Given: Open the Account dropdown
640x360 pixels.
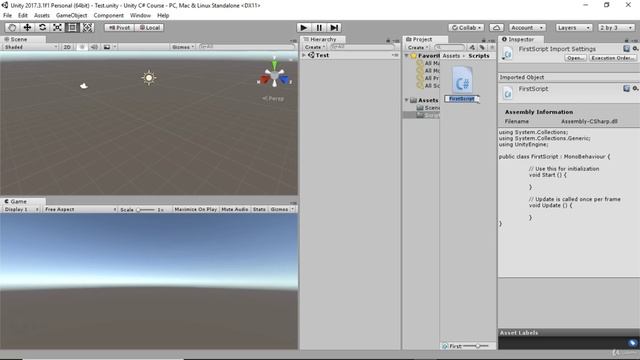Looking at the screenshot, I should tap(527, 28).
